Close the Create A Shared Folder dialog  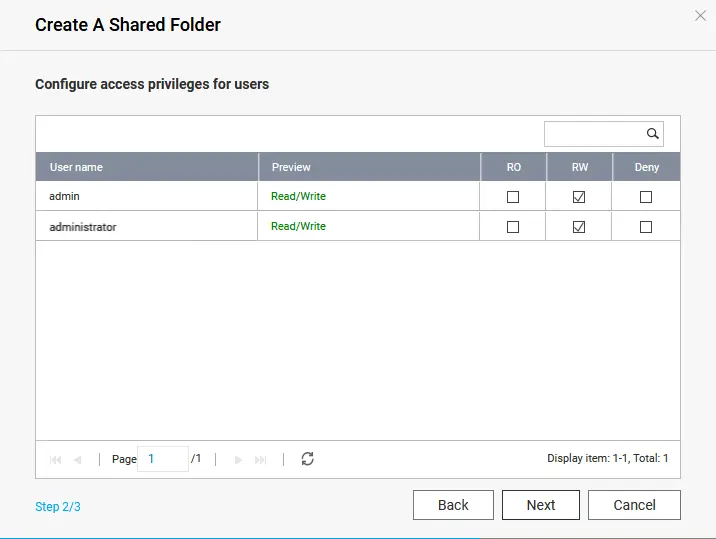point(700,16)
